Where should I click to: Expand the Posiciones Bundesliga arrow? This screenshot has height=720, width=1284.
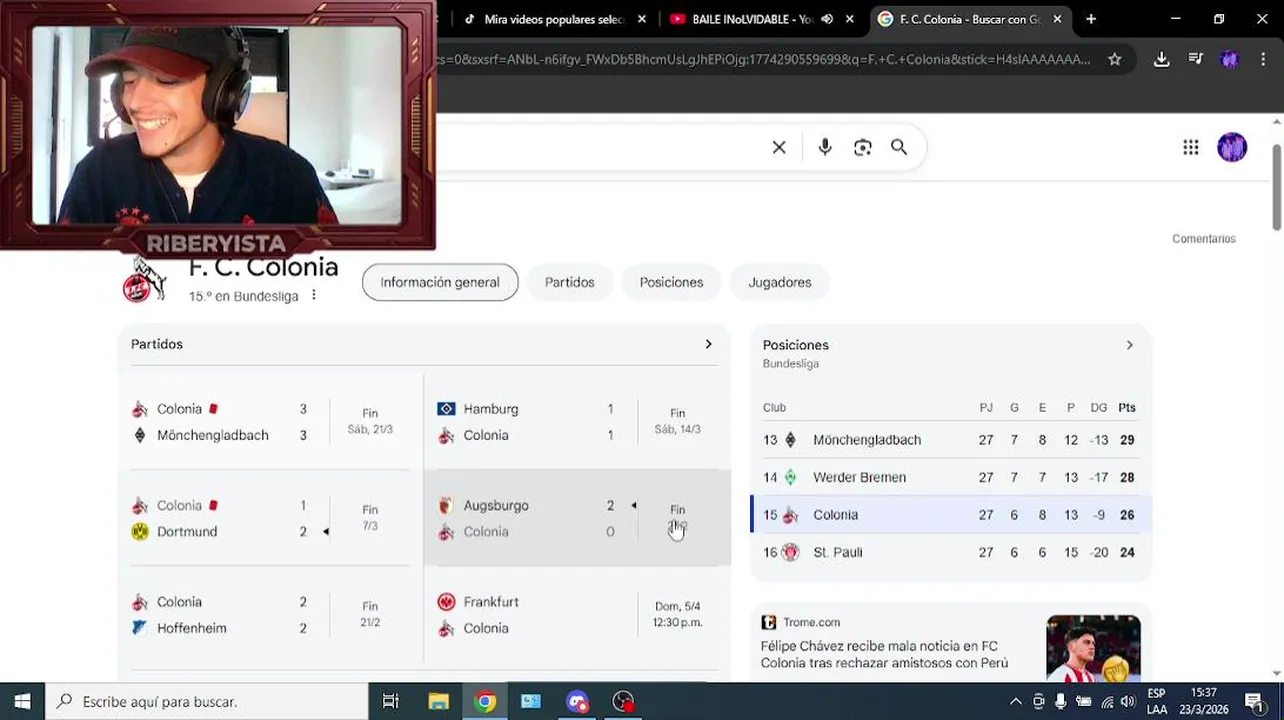1129,345
